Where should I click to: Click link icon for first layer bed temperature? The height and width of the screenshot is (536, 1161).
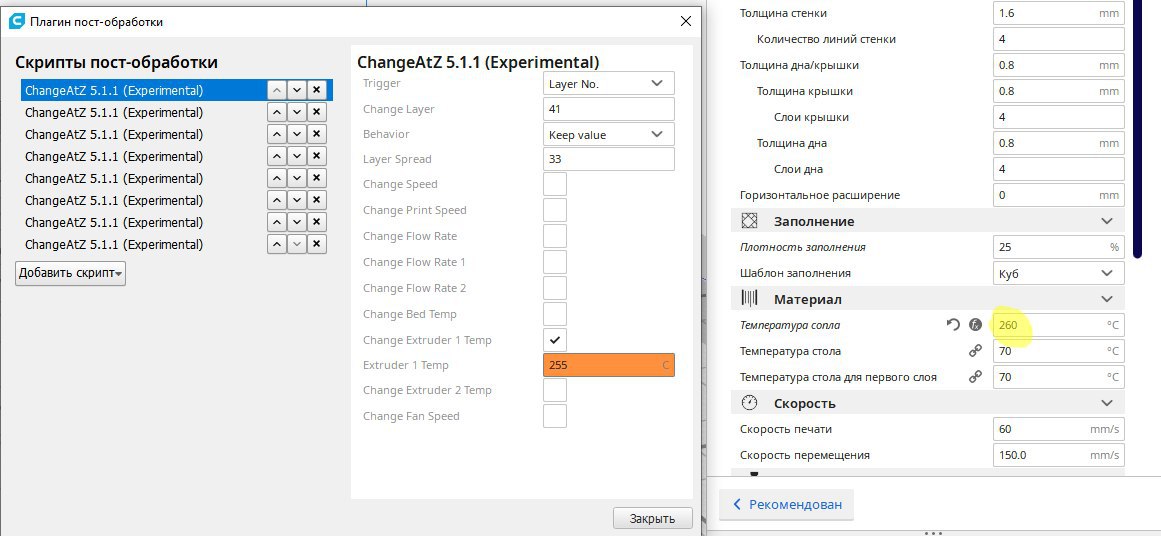975,377
